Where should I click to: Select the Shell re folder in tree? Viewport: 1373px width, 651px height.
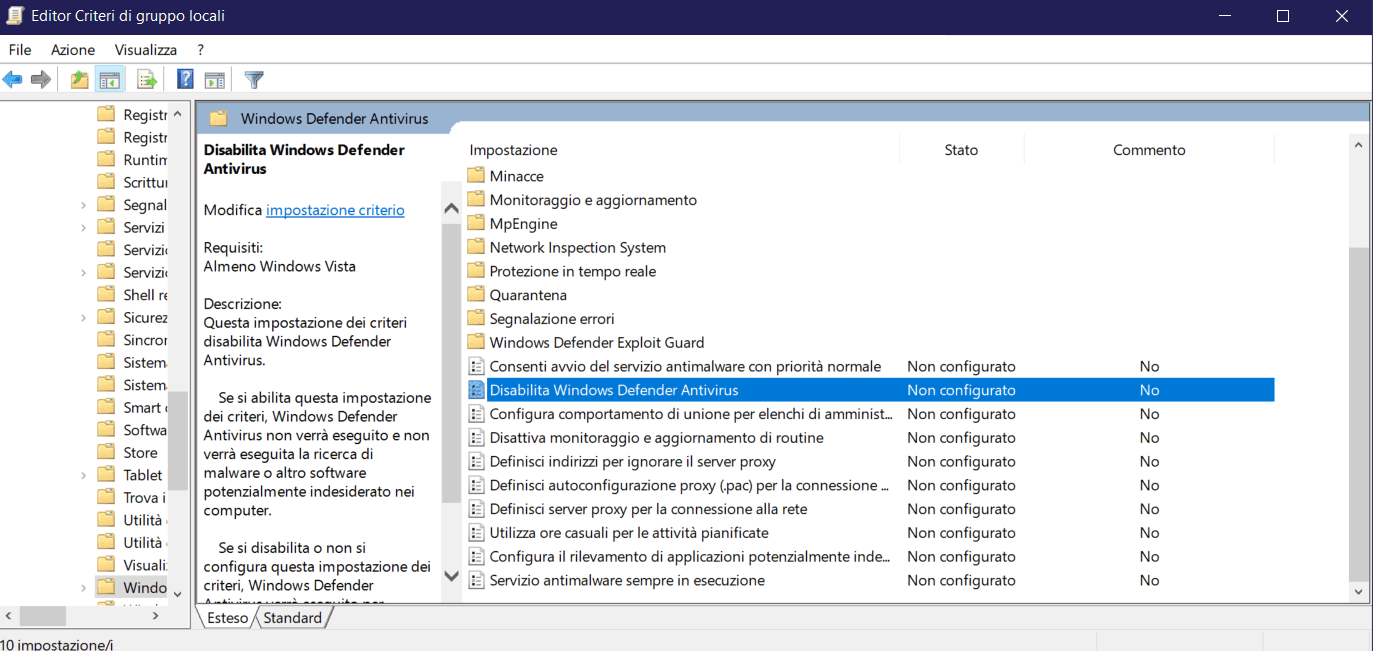coord(145,295)
